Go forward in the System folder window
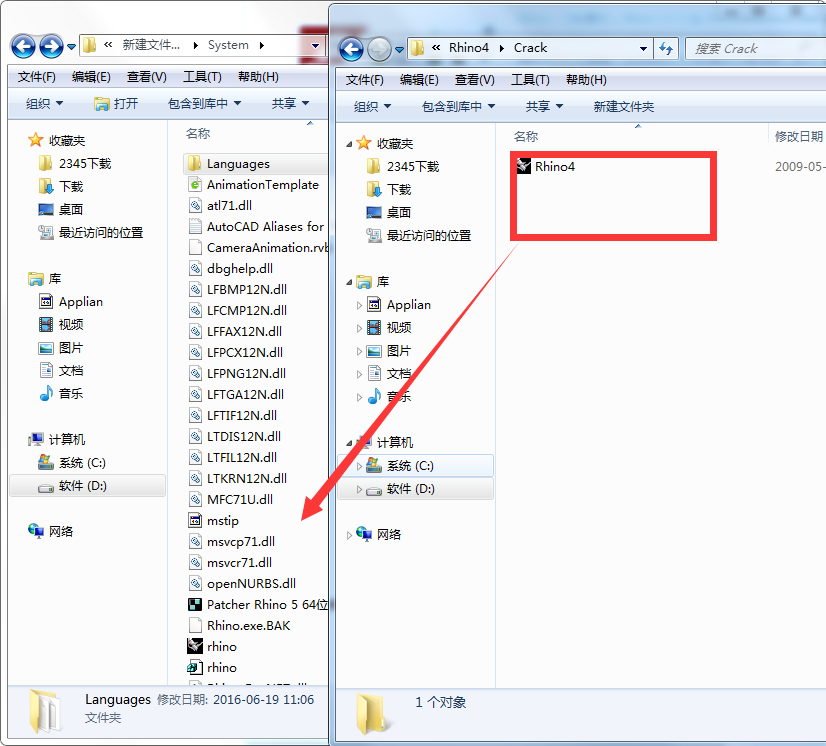Image resolution: width=826 pixels, height=746 pixels. pos(52,46)
